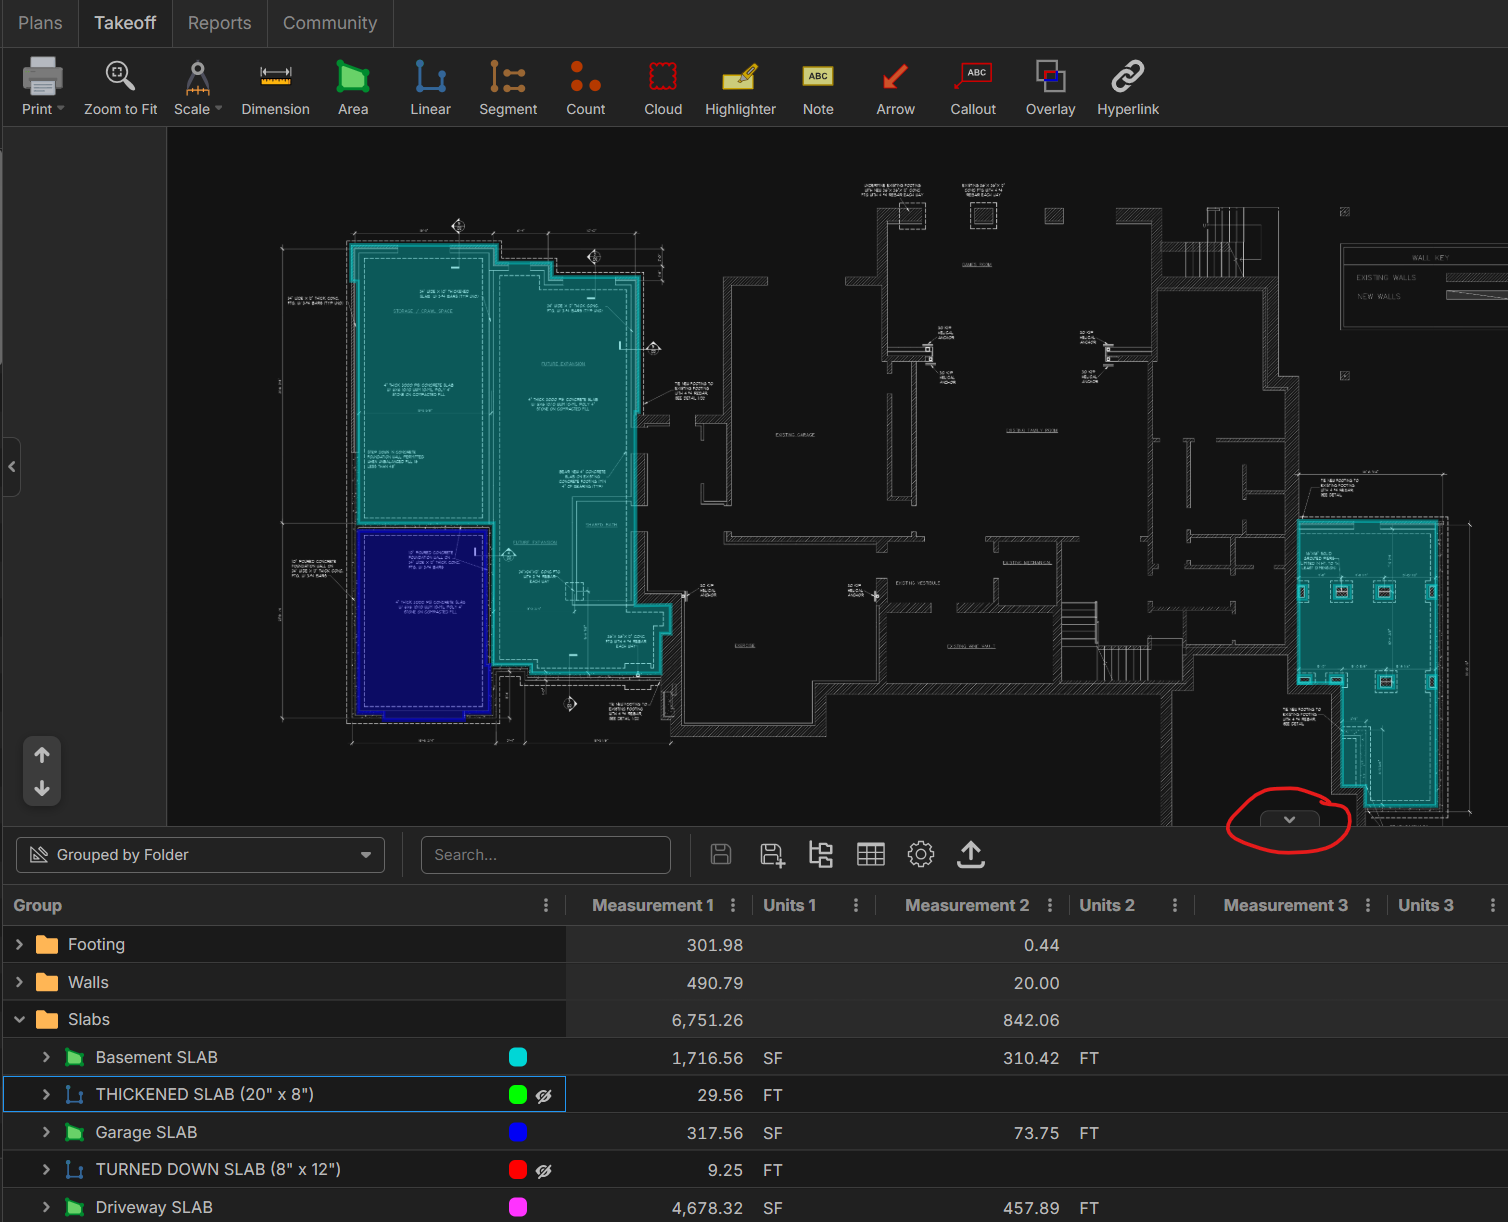Click the export upload icon
The height and width of the screenshot is (1222, 1508).
970,854
